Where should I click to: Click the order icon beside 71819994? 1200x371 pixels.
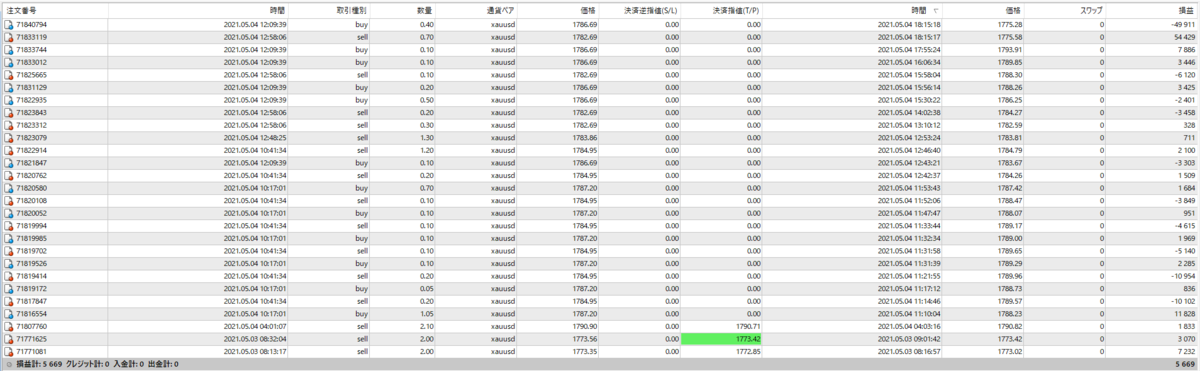9,226
